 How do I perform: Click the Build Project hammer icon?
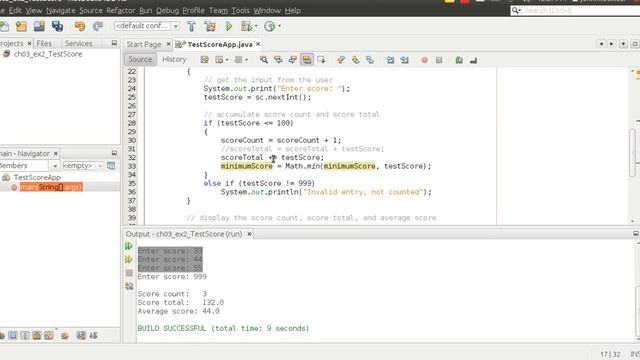(x=191, y=27)
